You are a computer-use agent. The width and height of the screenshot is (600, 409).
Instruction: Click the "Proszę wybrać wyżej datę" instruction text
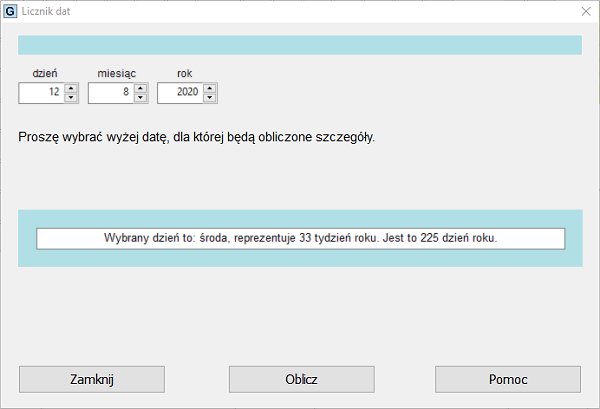(x=196, y=136)
